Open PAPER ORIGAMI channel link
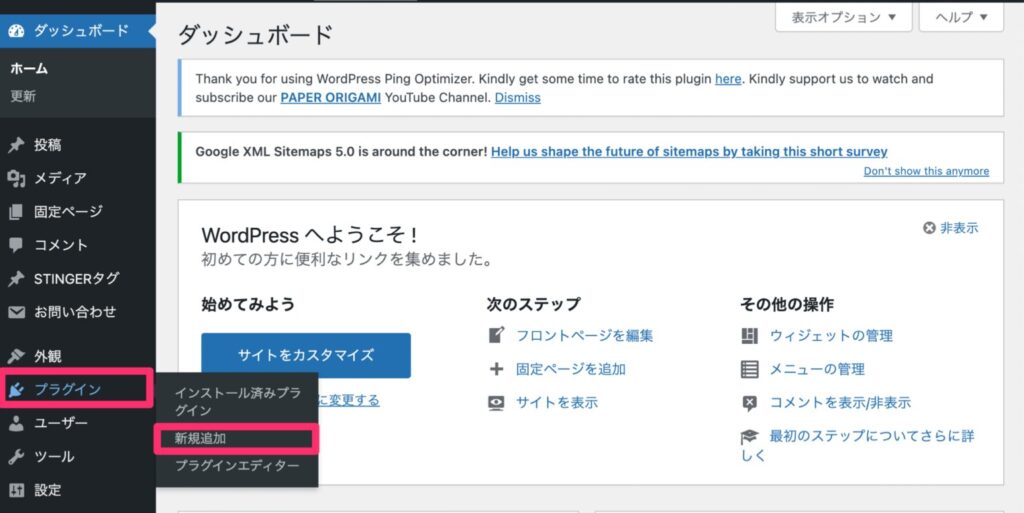This screenshot has height=513, width=1024. [330, 98]
